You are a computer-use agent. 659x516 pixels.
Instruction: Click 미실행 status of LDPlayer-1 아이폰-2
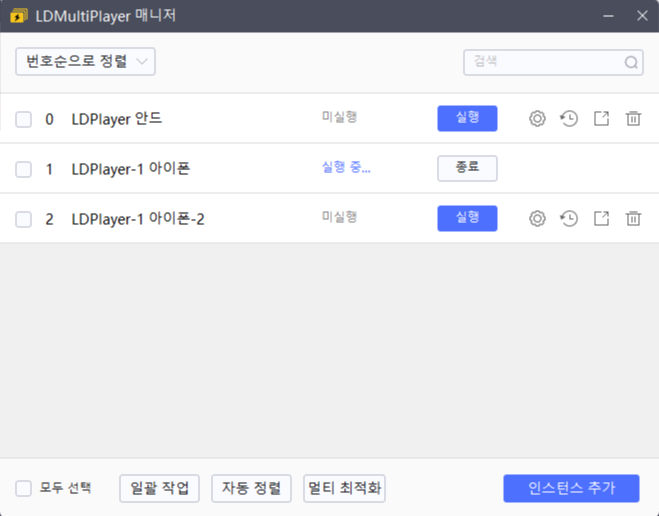340,217
